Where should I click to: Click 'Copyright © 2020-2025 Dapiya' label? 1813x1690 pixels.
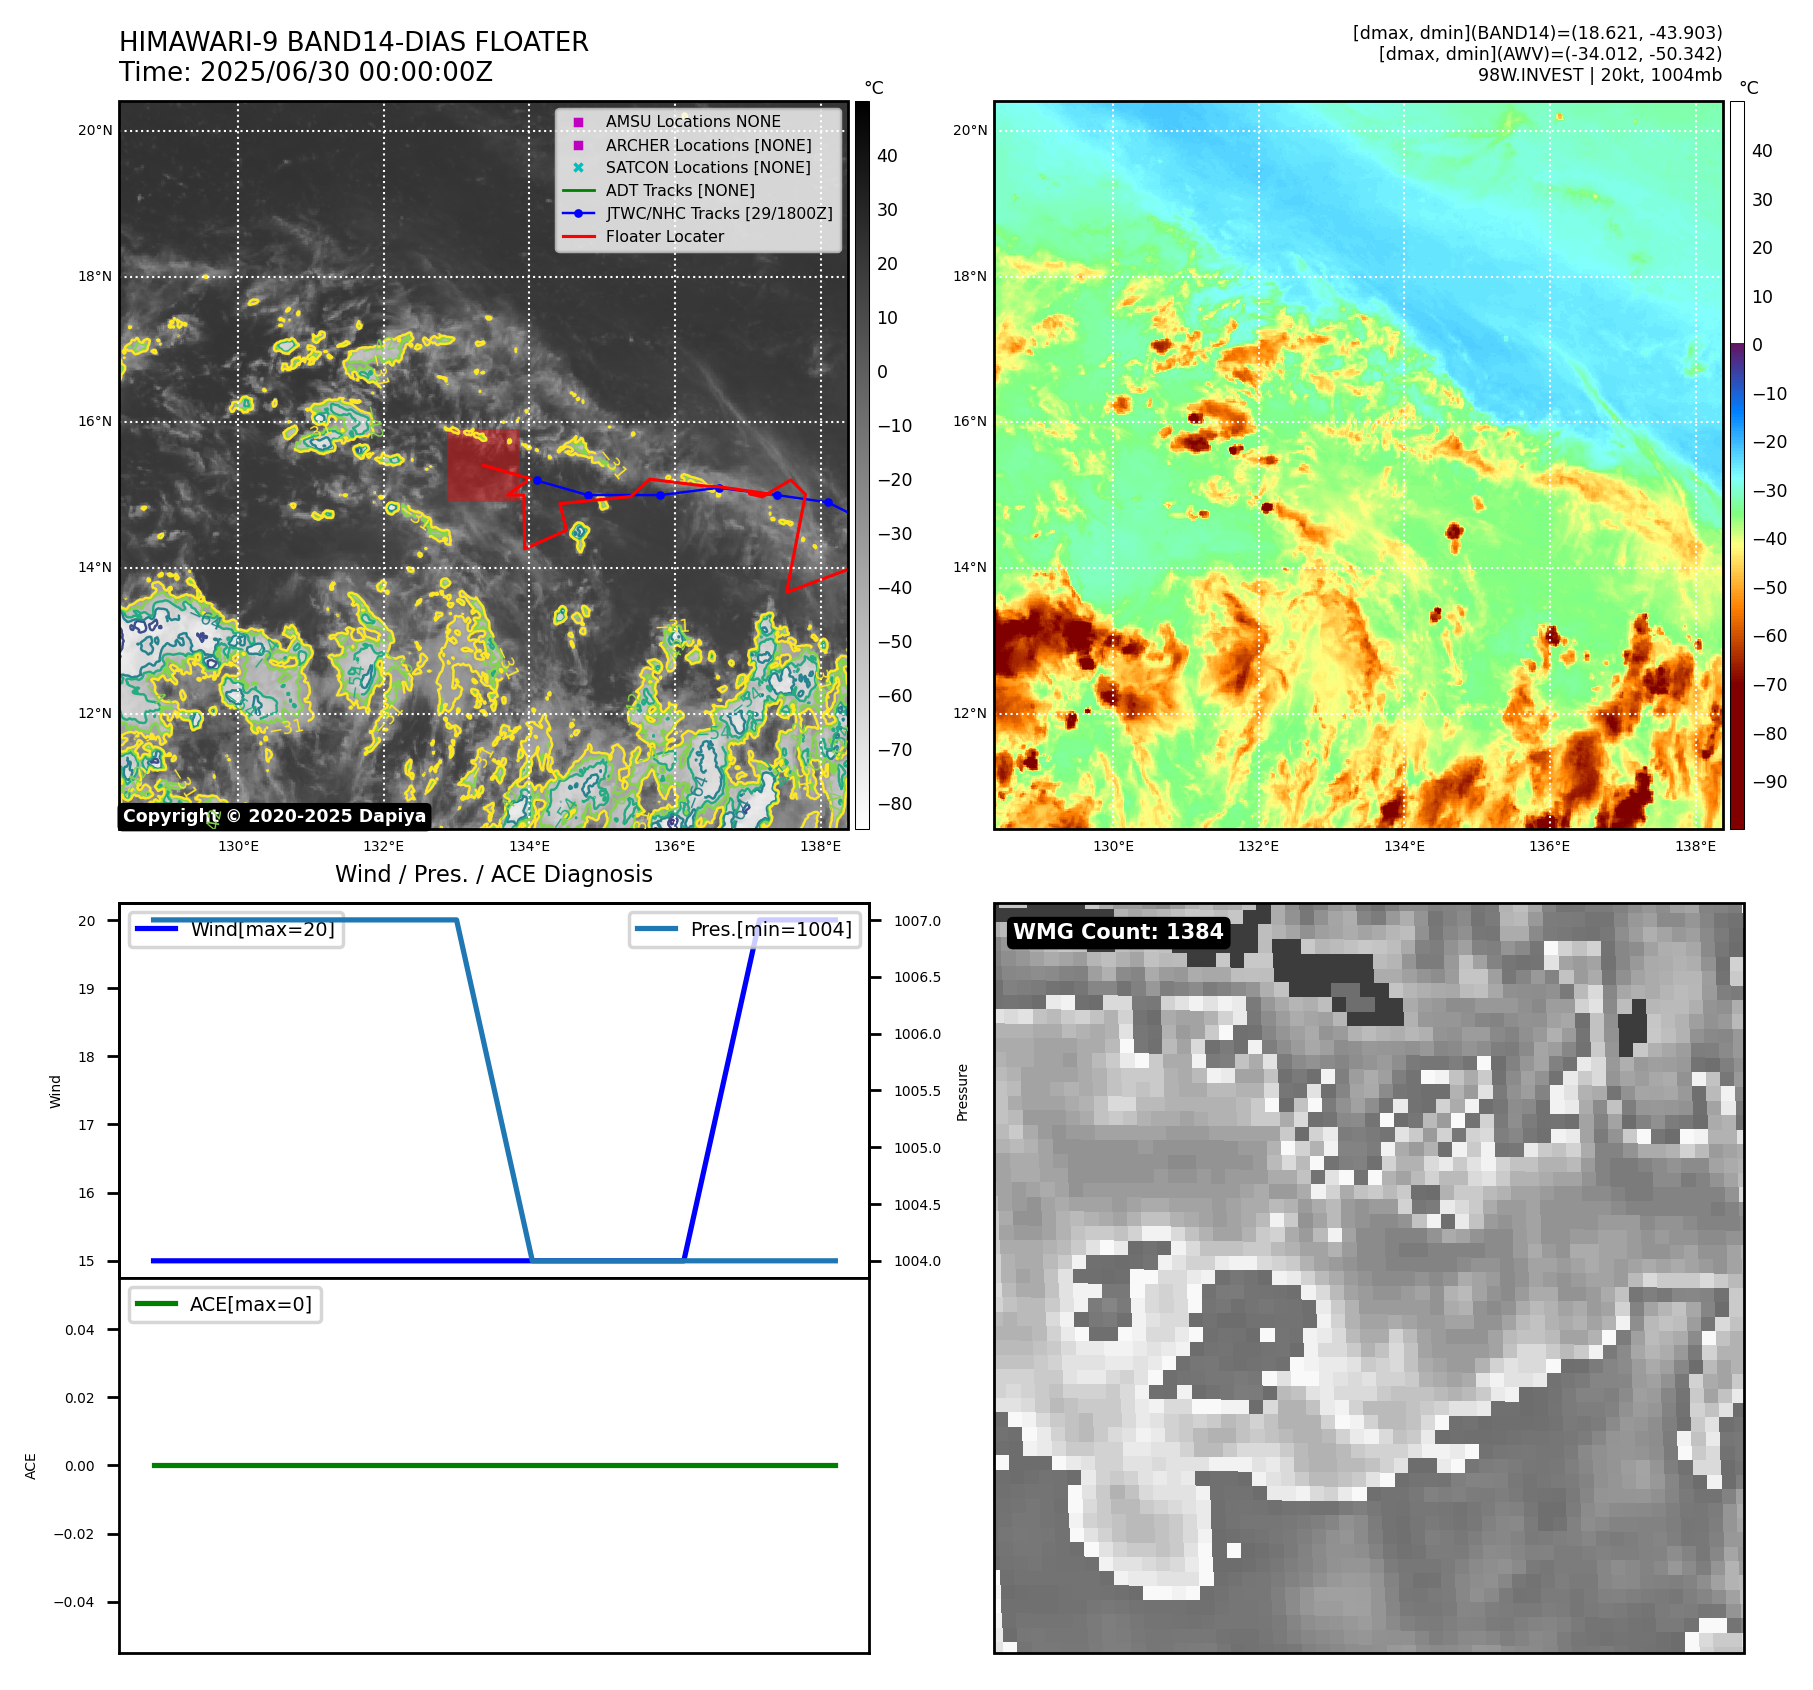pos(275,816)
